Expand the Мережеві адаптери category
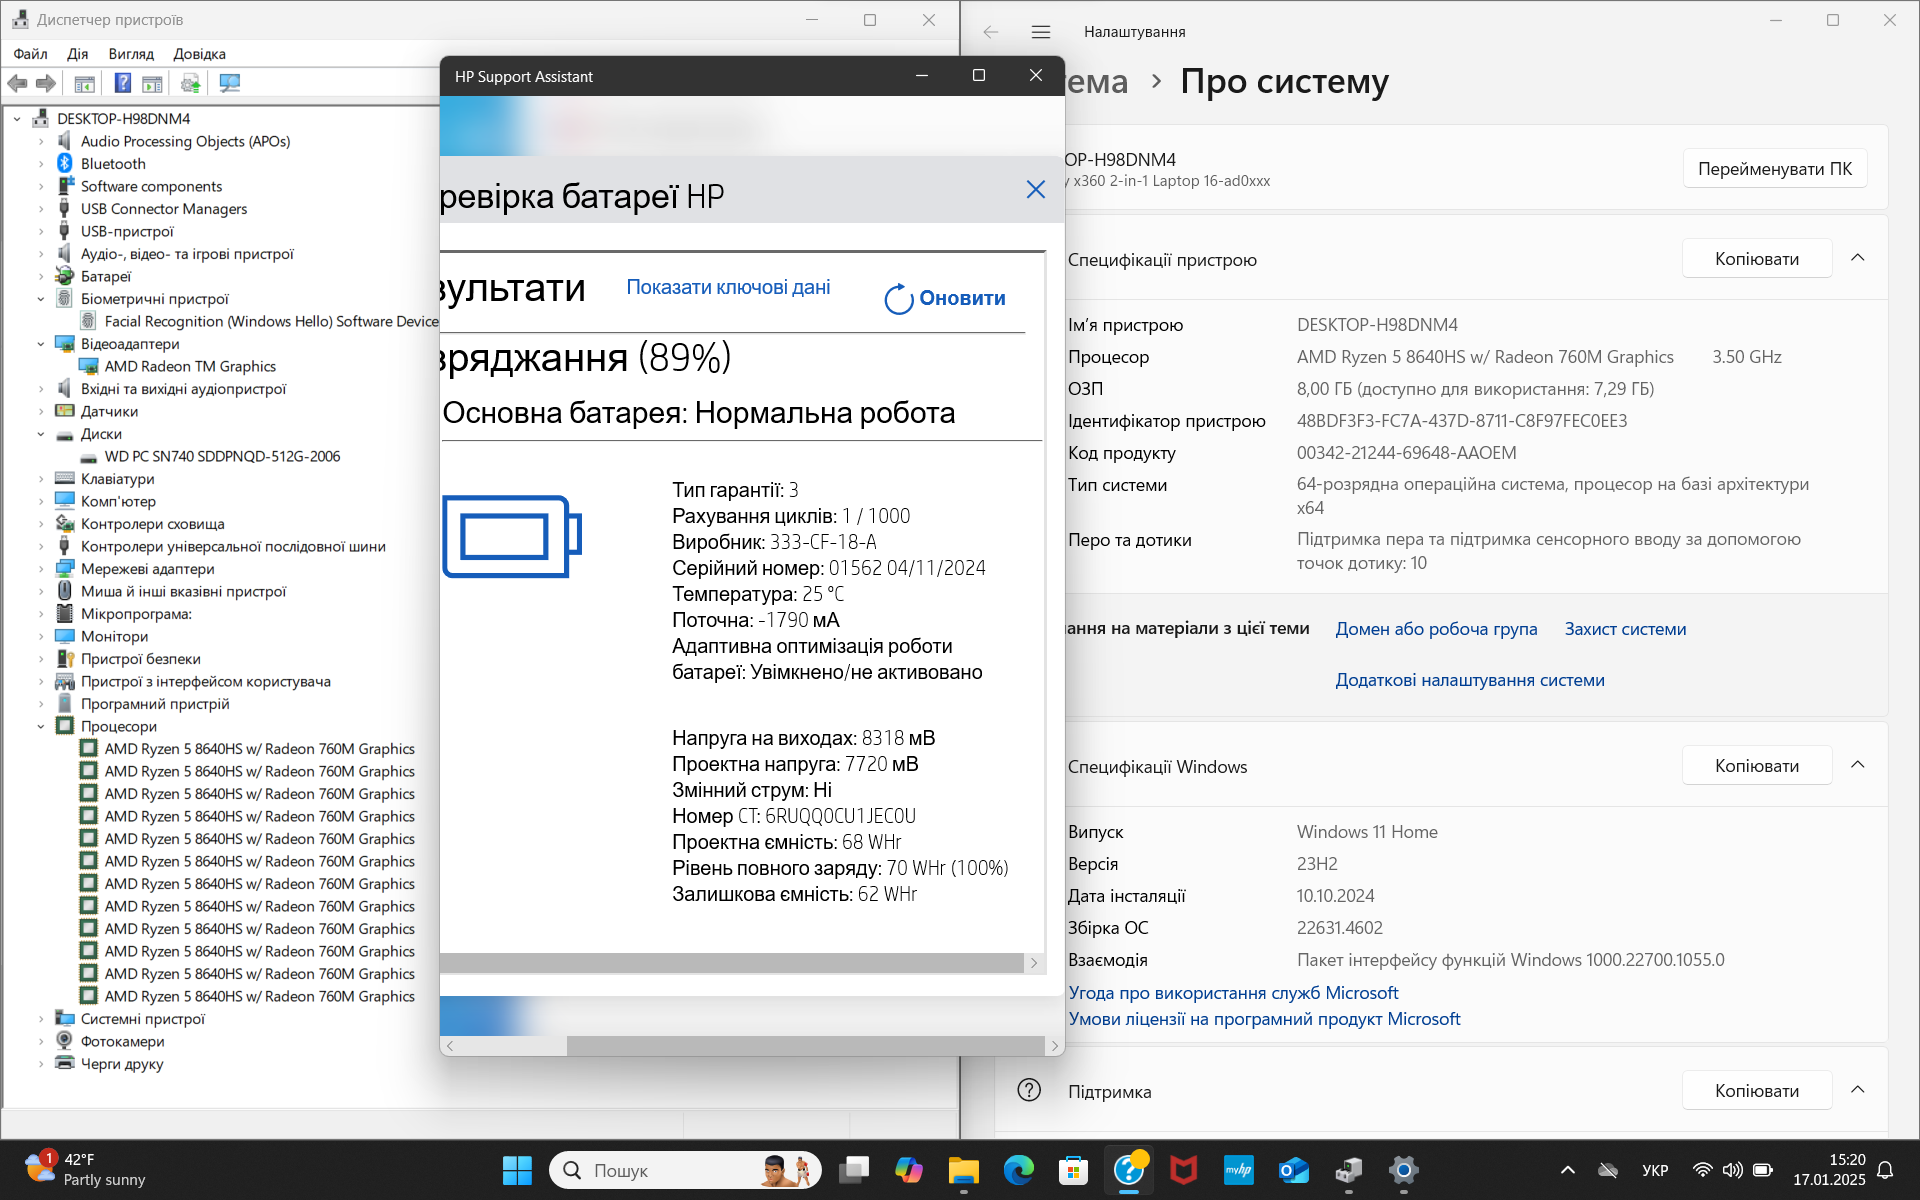This screenshot has height=1200, width=1920. (41, 569)
